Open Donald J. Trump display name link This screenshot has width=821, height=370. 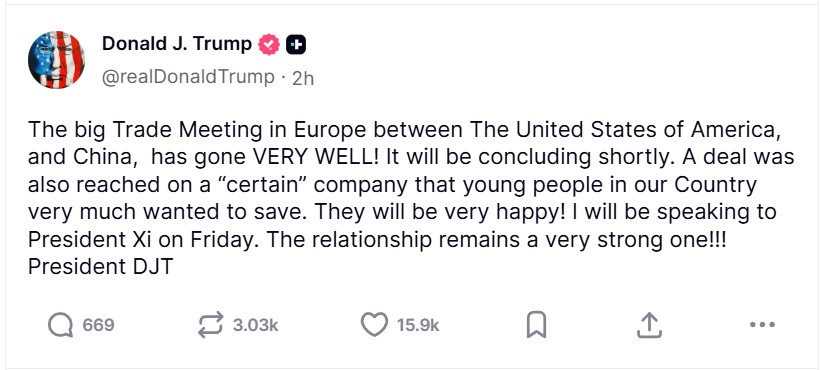[x=176, y=44]
